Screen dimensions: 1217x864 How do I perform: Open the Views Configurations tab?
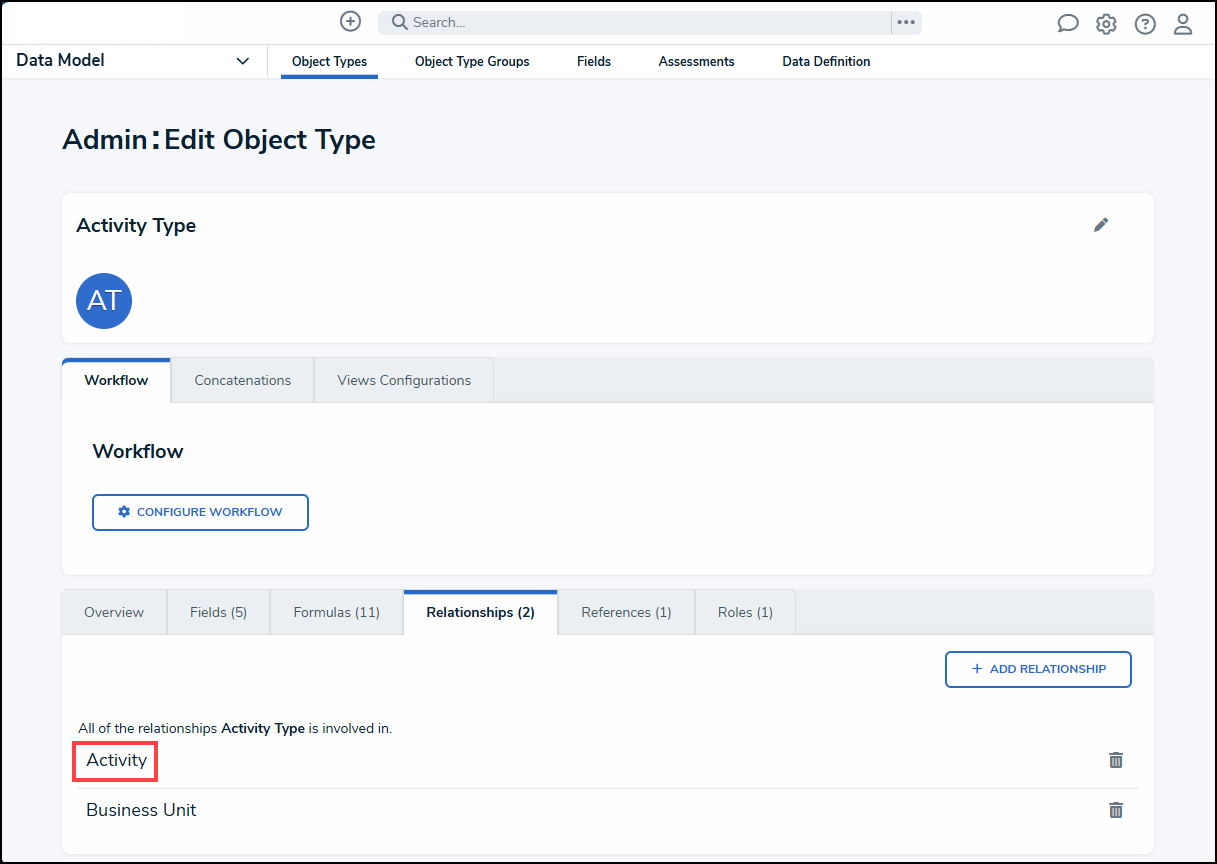point(404,380)
